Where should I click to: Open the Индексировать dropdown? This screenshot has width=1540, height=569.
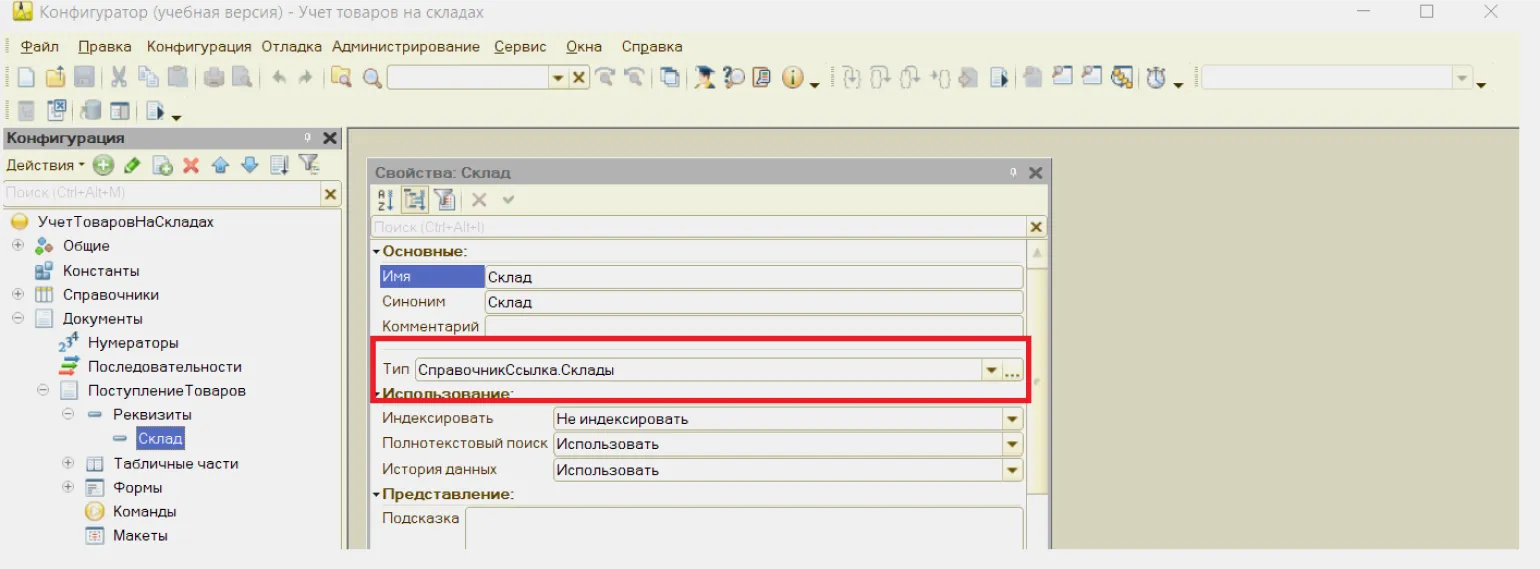(1013, 419)
